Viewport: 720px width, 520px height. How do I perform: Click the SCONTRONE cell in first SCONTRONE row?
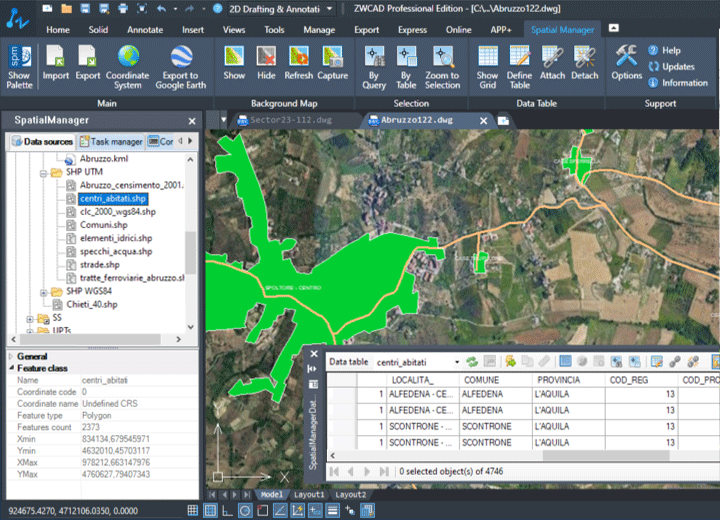[x=495, y=426]
